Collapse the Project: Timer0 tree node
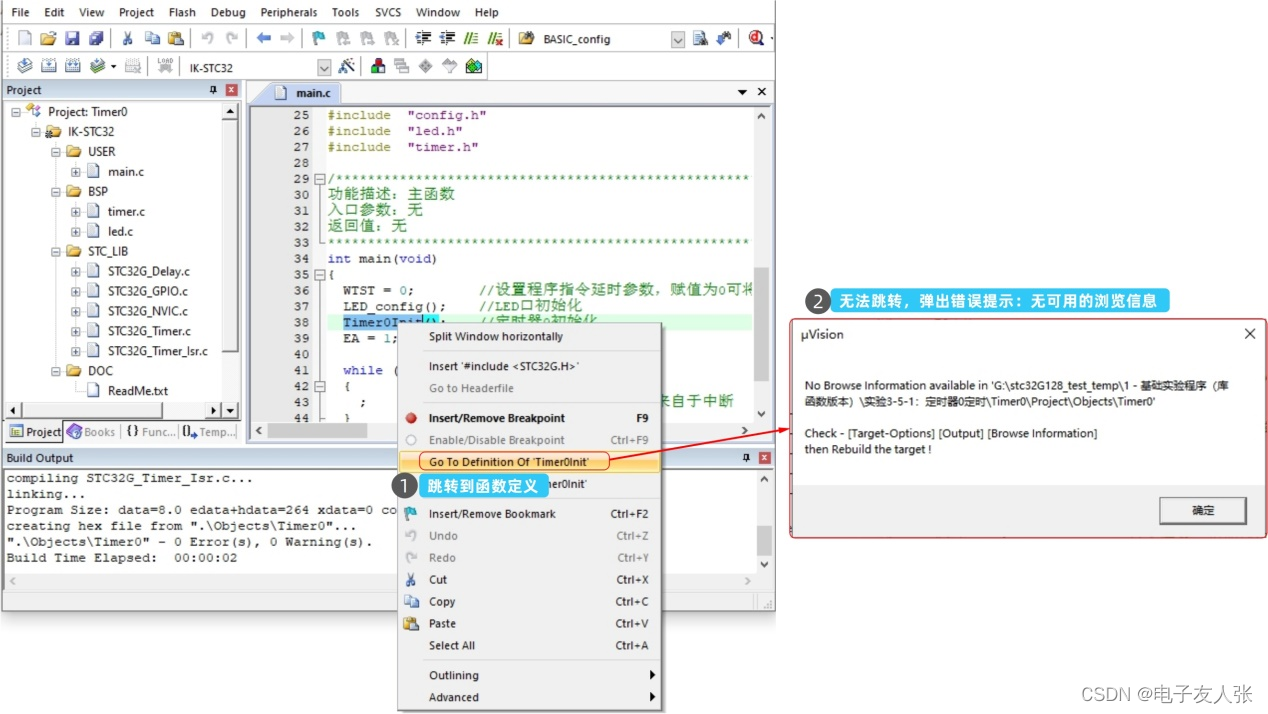Viewport: 1268px width, 714px height. pyautogui.click(x=16, y=112)
